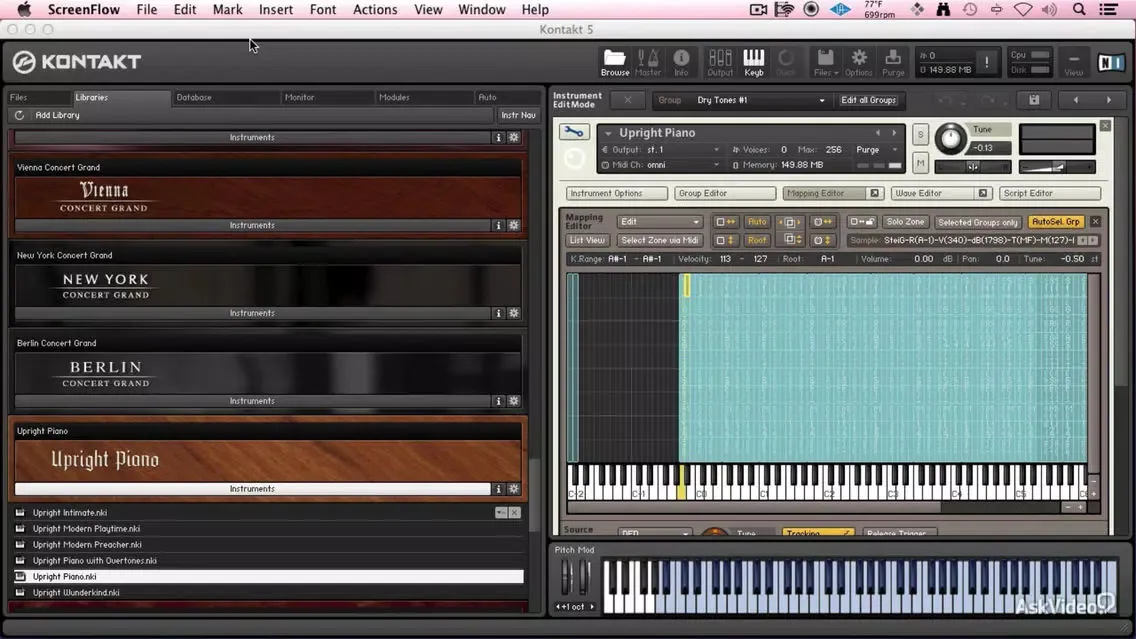Open Vienna Concert Grand info icon
Screen dimensions: 1136x639
(498, 225)
